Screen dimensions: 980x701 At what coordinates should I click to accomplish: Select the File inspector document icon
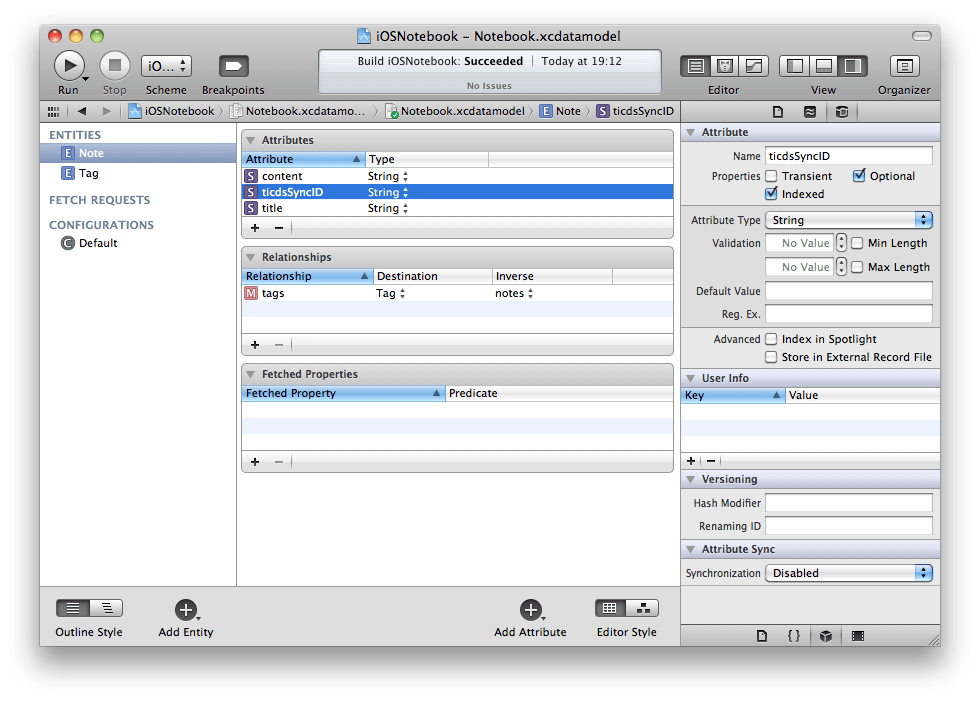[779, 111]
